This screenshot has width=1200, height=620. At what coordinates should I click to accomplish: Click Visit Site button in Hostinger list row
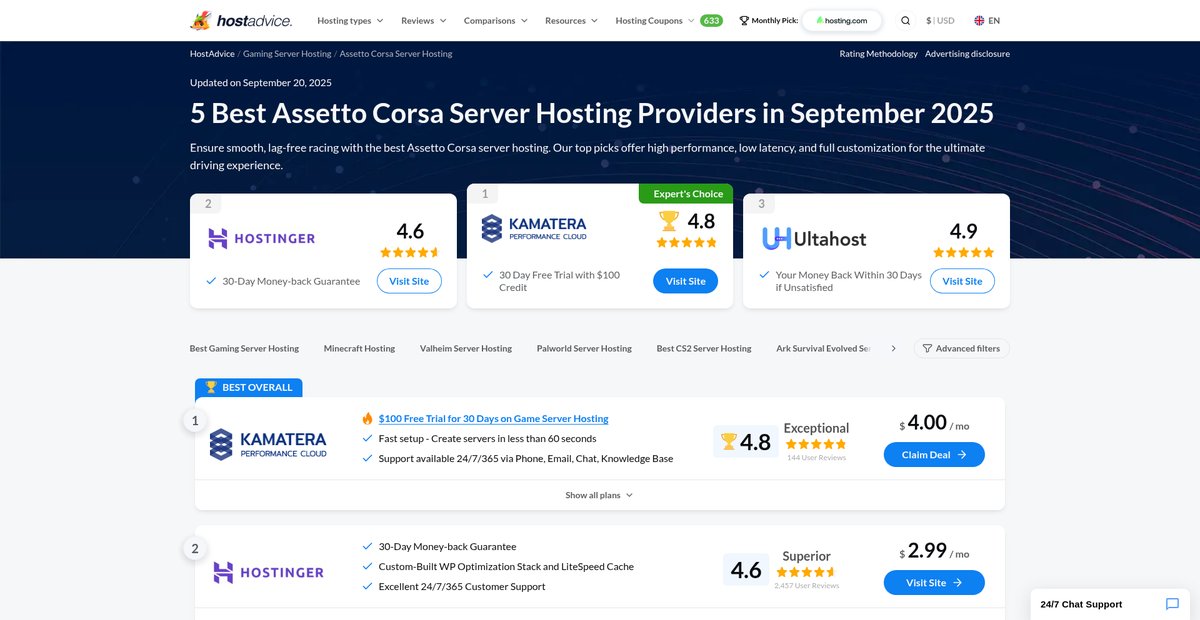[x=934, y=582]
